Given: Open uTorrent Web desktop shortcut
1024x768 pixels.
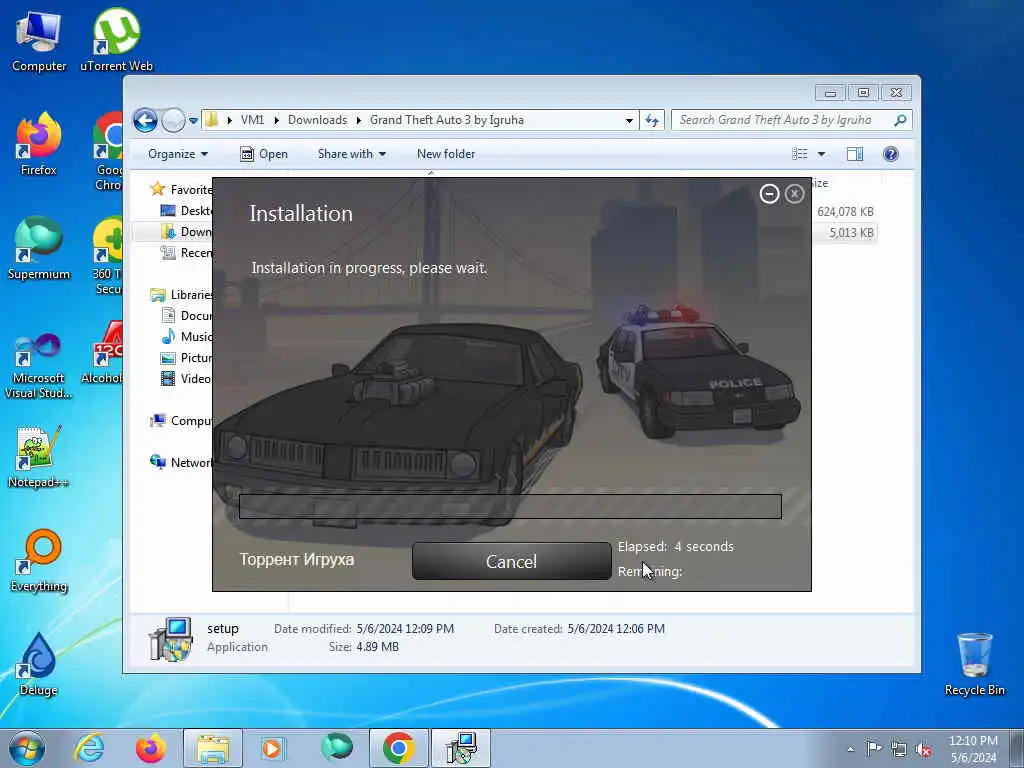Looking at the screenshot, I should pyautogui.click(x=116, y=40).
